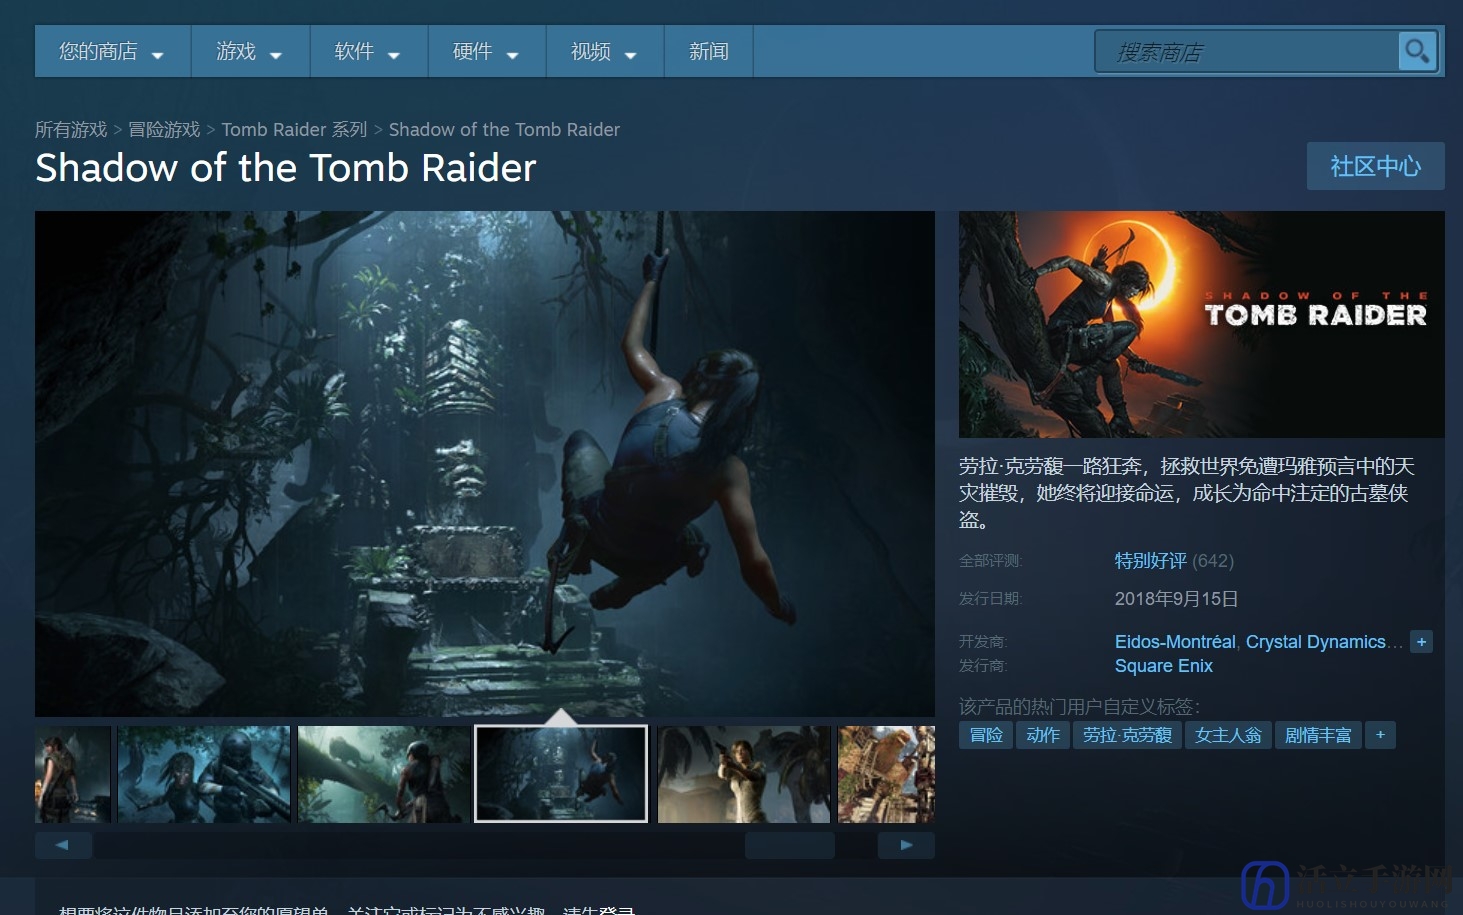The image size is (1463, 915).
Task: Open the 硬件 dropdown menu
Action: click(486, 52)
